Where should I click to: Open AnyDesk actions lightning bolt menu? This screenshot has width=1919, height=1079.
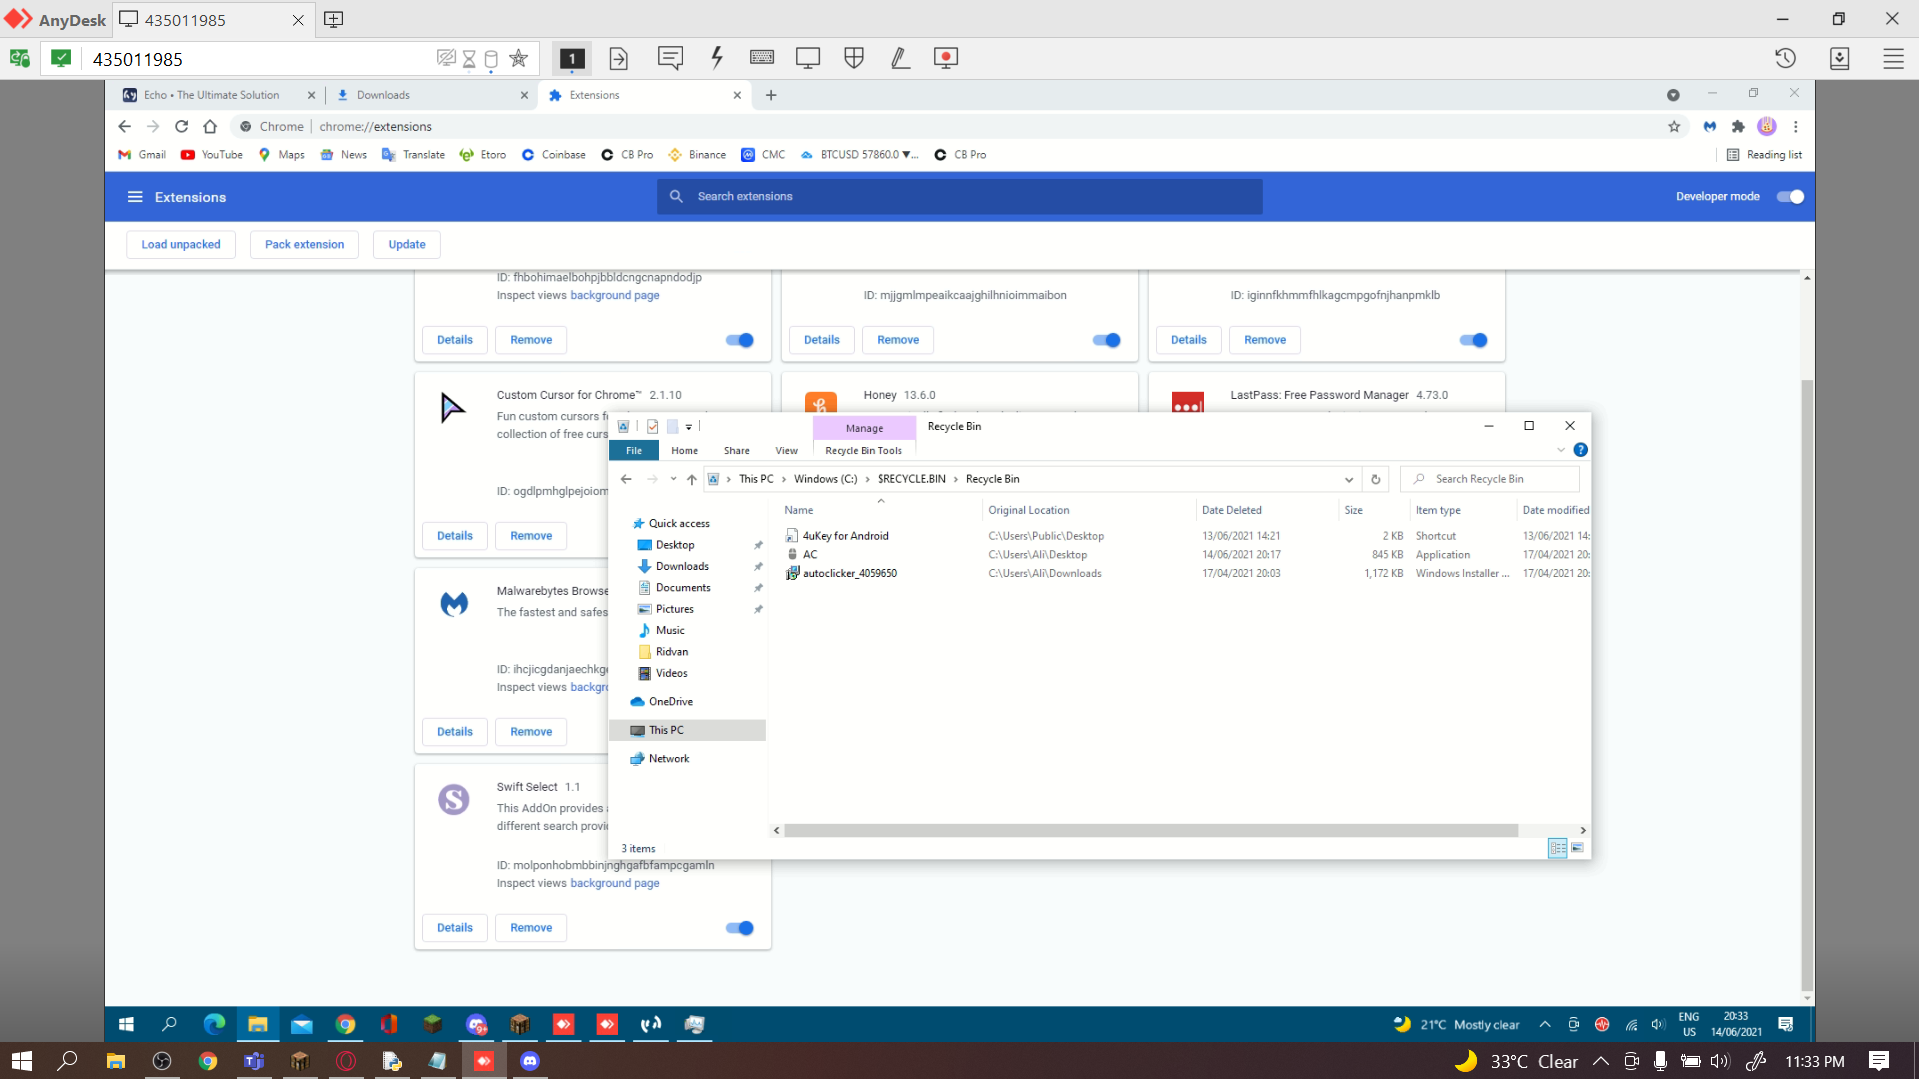pos(717,58)
